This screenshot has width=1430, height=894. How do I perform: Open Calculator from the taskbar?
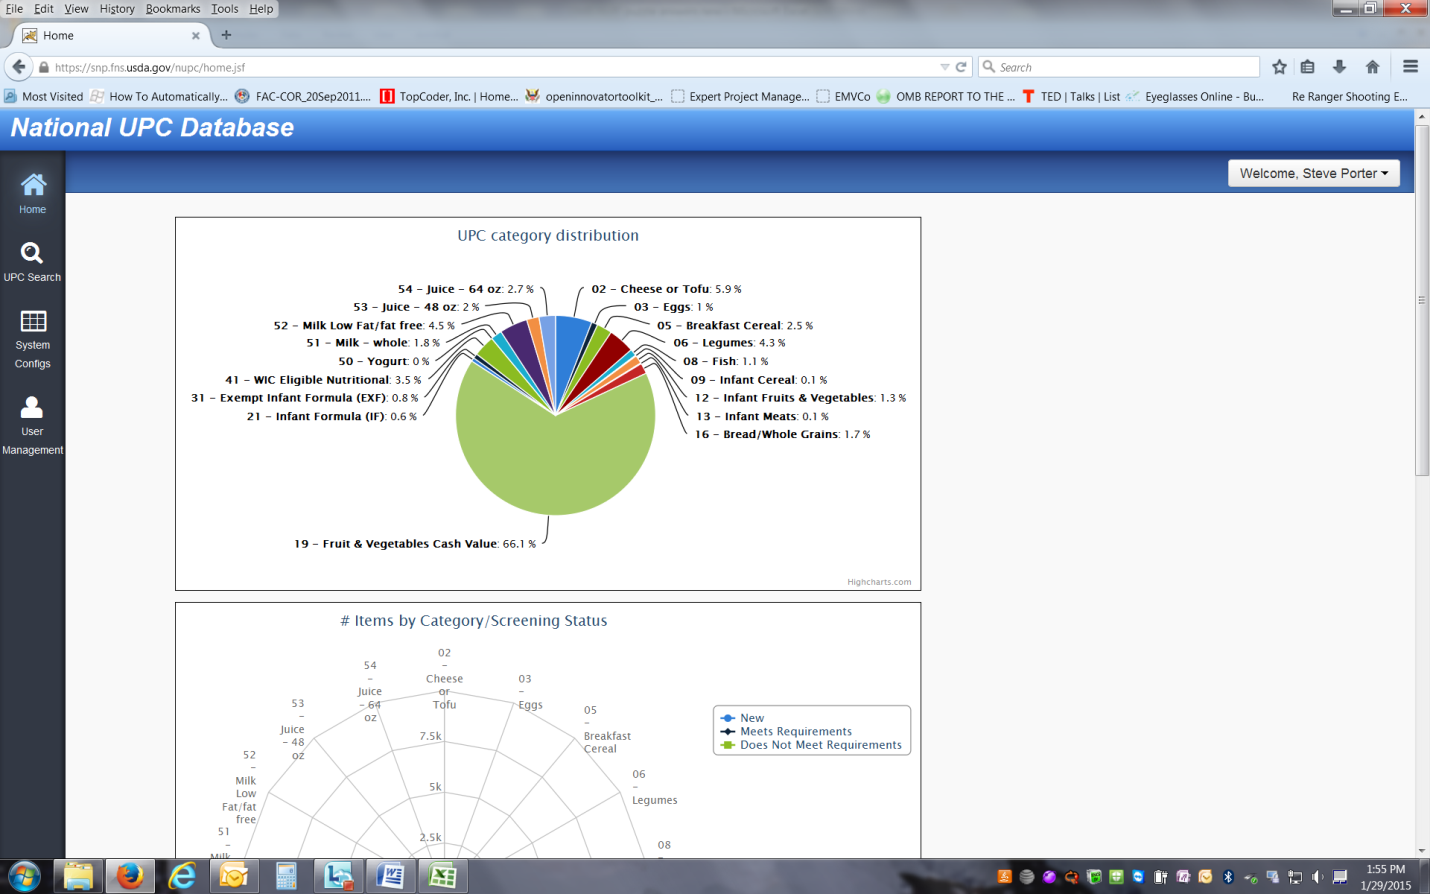click(x=286, y=877)
